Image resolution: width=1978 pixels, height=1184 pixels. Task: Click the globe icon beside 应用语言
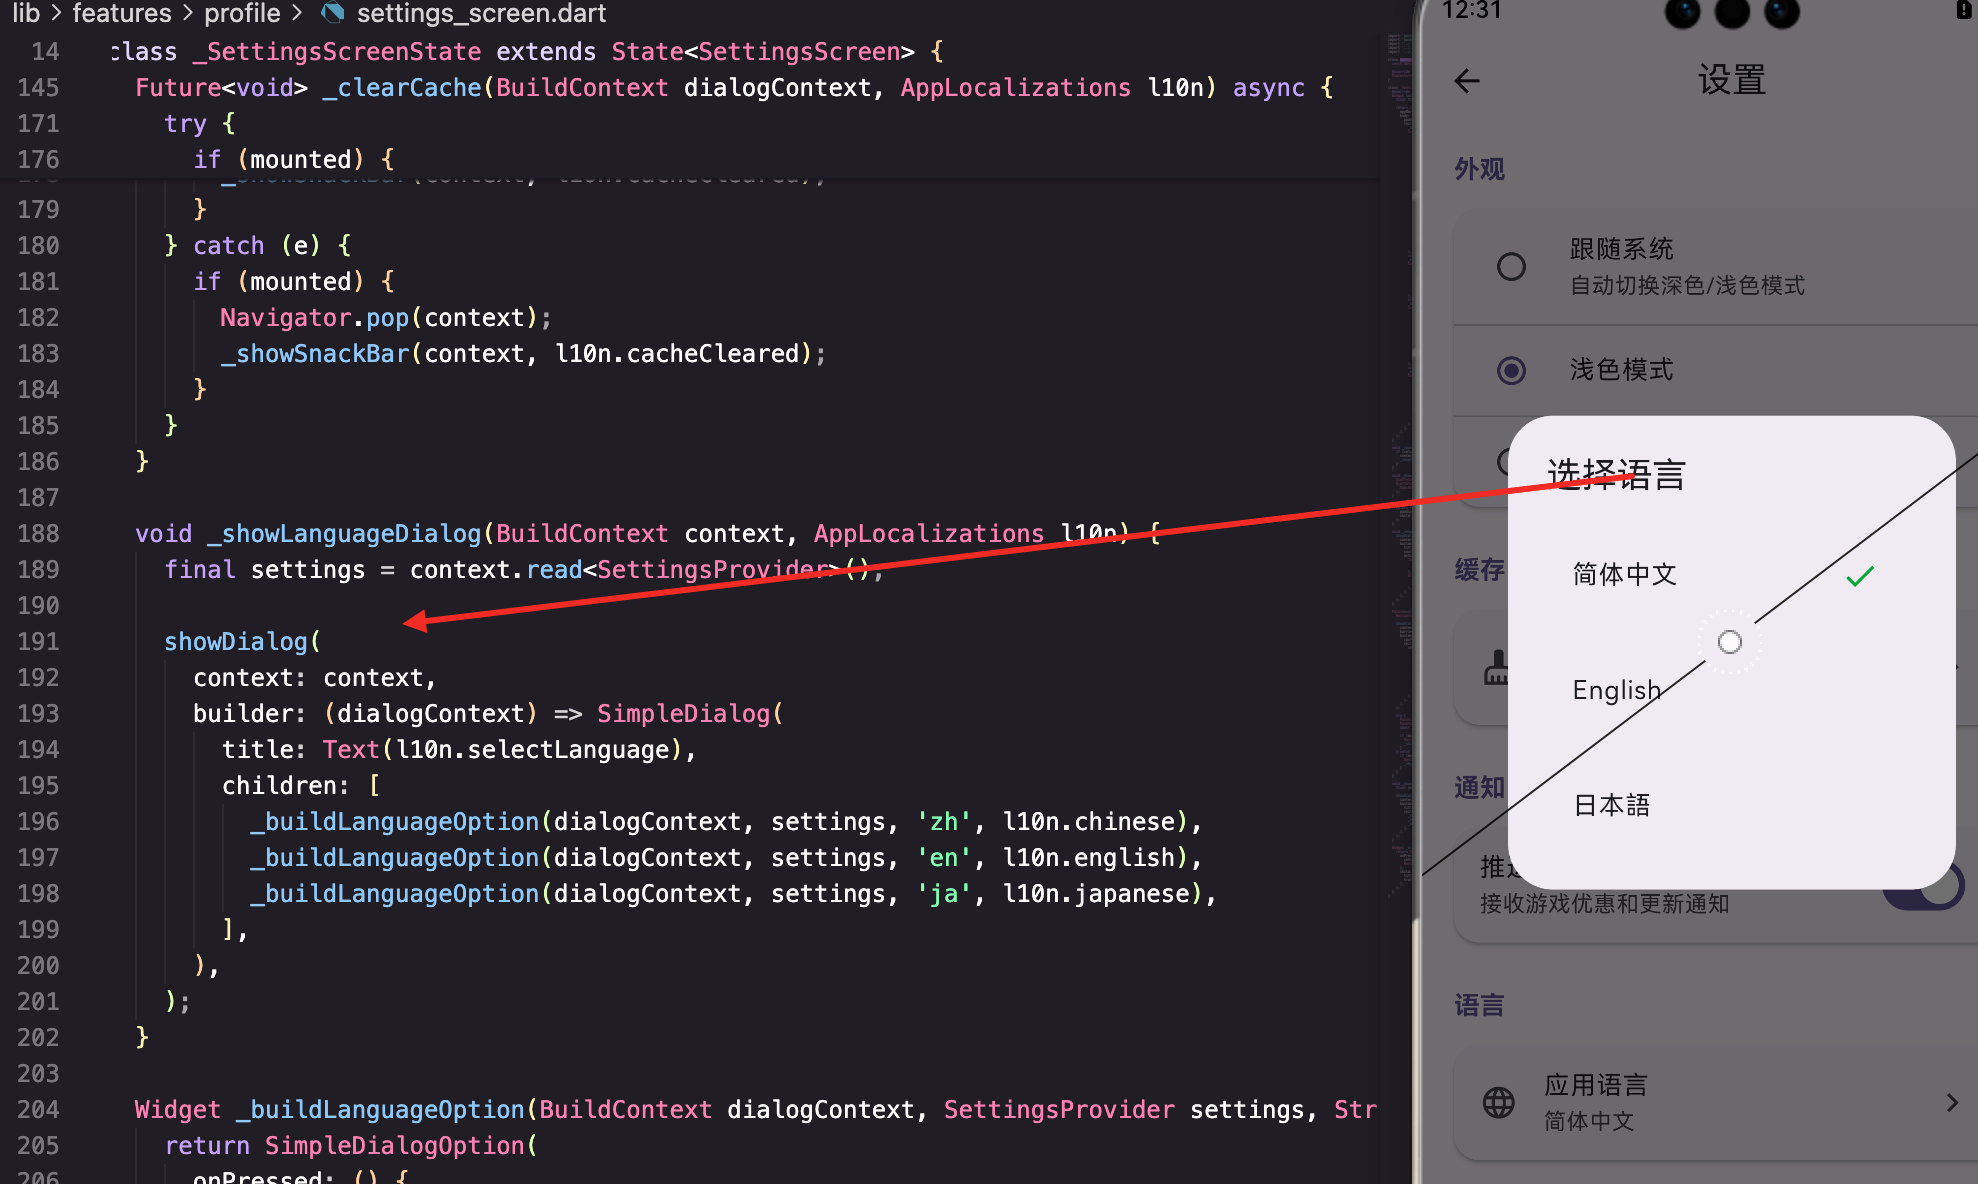pyautogui.click(x=1498, y=1102)
